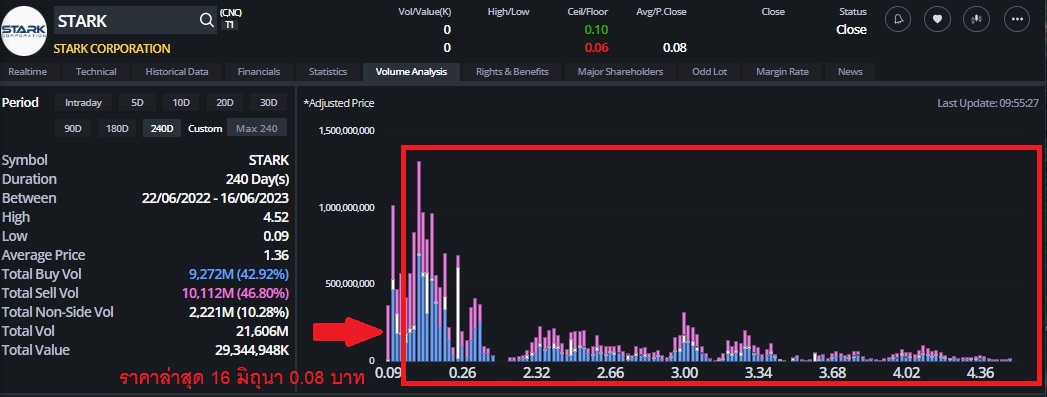Click the floor price 0.06
1047x397 pixels.
596,48
